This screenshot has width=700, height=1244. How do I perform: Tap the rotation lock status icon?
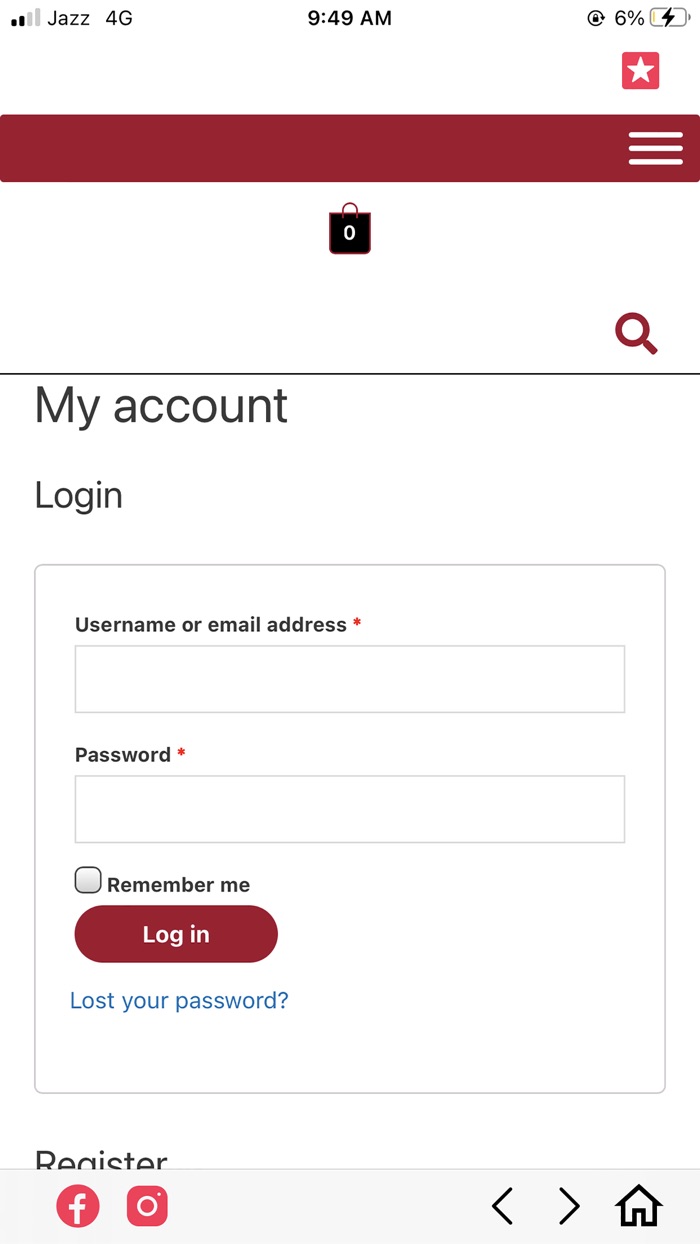(596, 18)
